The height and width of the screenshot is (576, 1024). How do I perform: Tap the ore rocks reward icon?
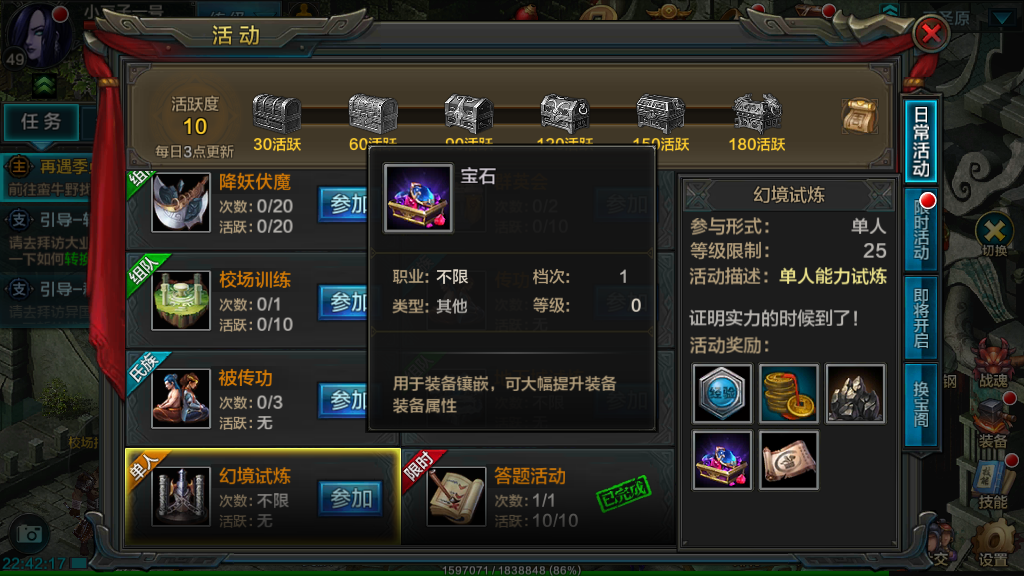pyautogui.click(x=855, y=394)
